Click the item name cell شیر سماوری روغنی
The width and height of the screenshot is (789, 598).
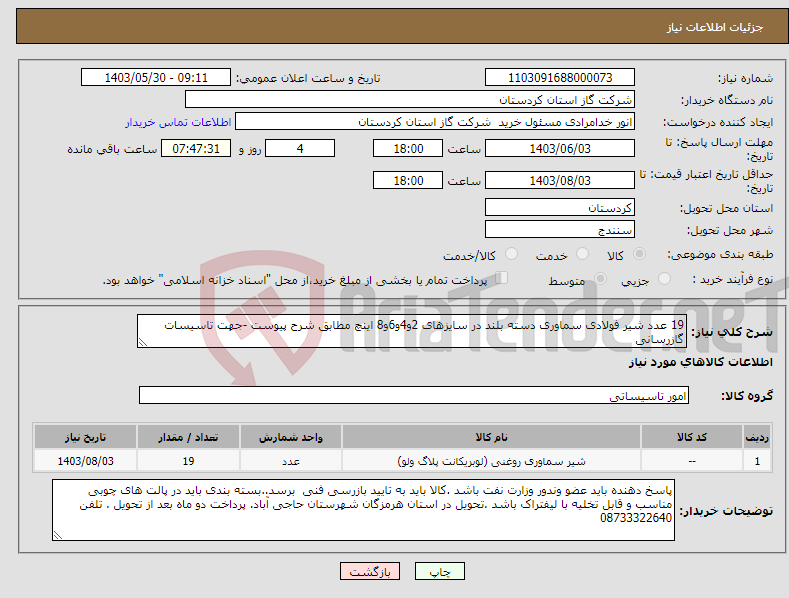[491, 461]
